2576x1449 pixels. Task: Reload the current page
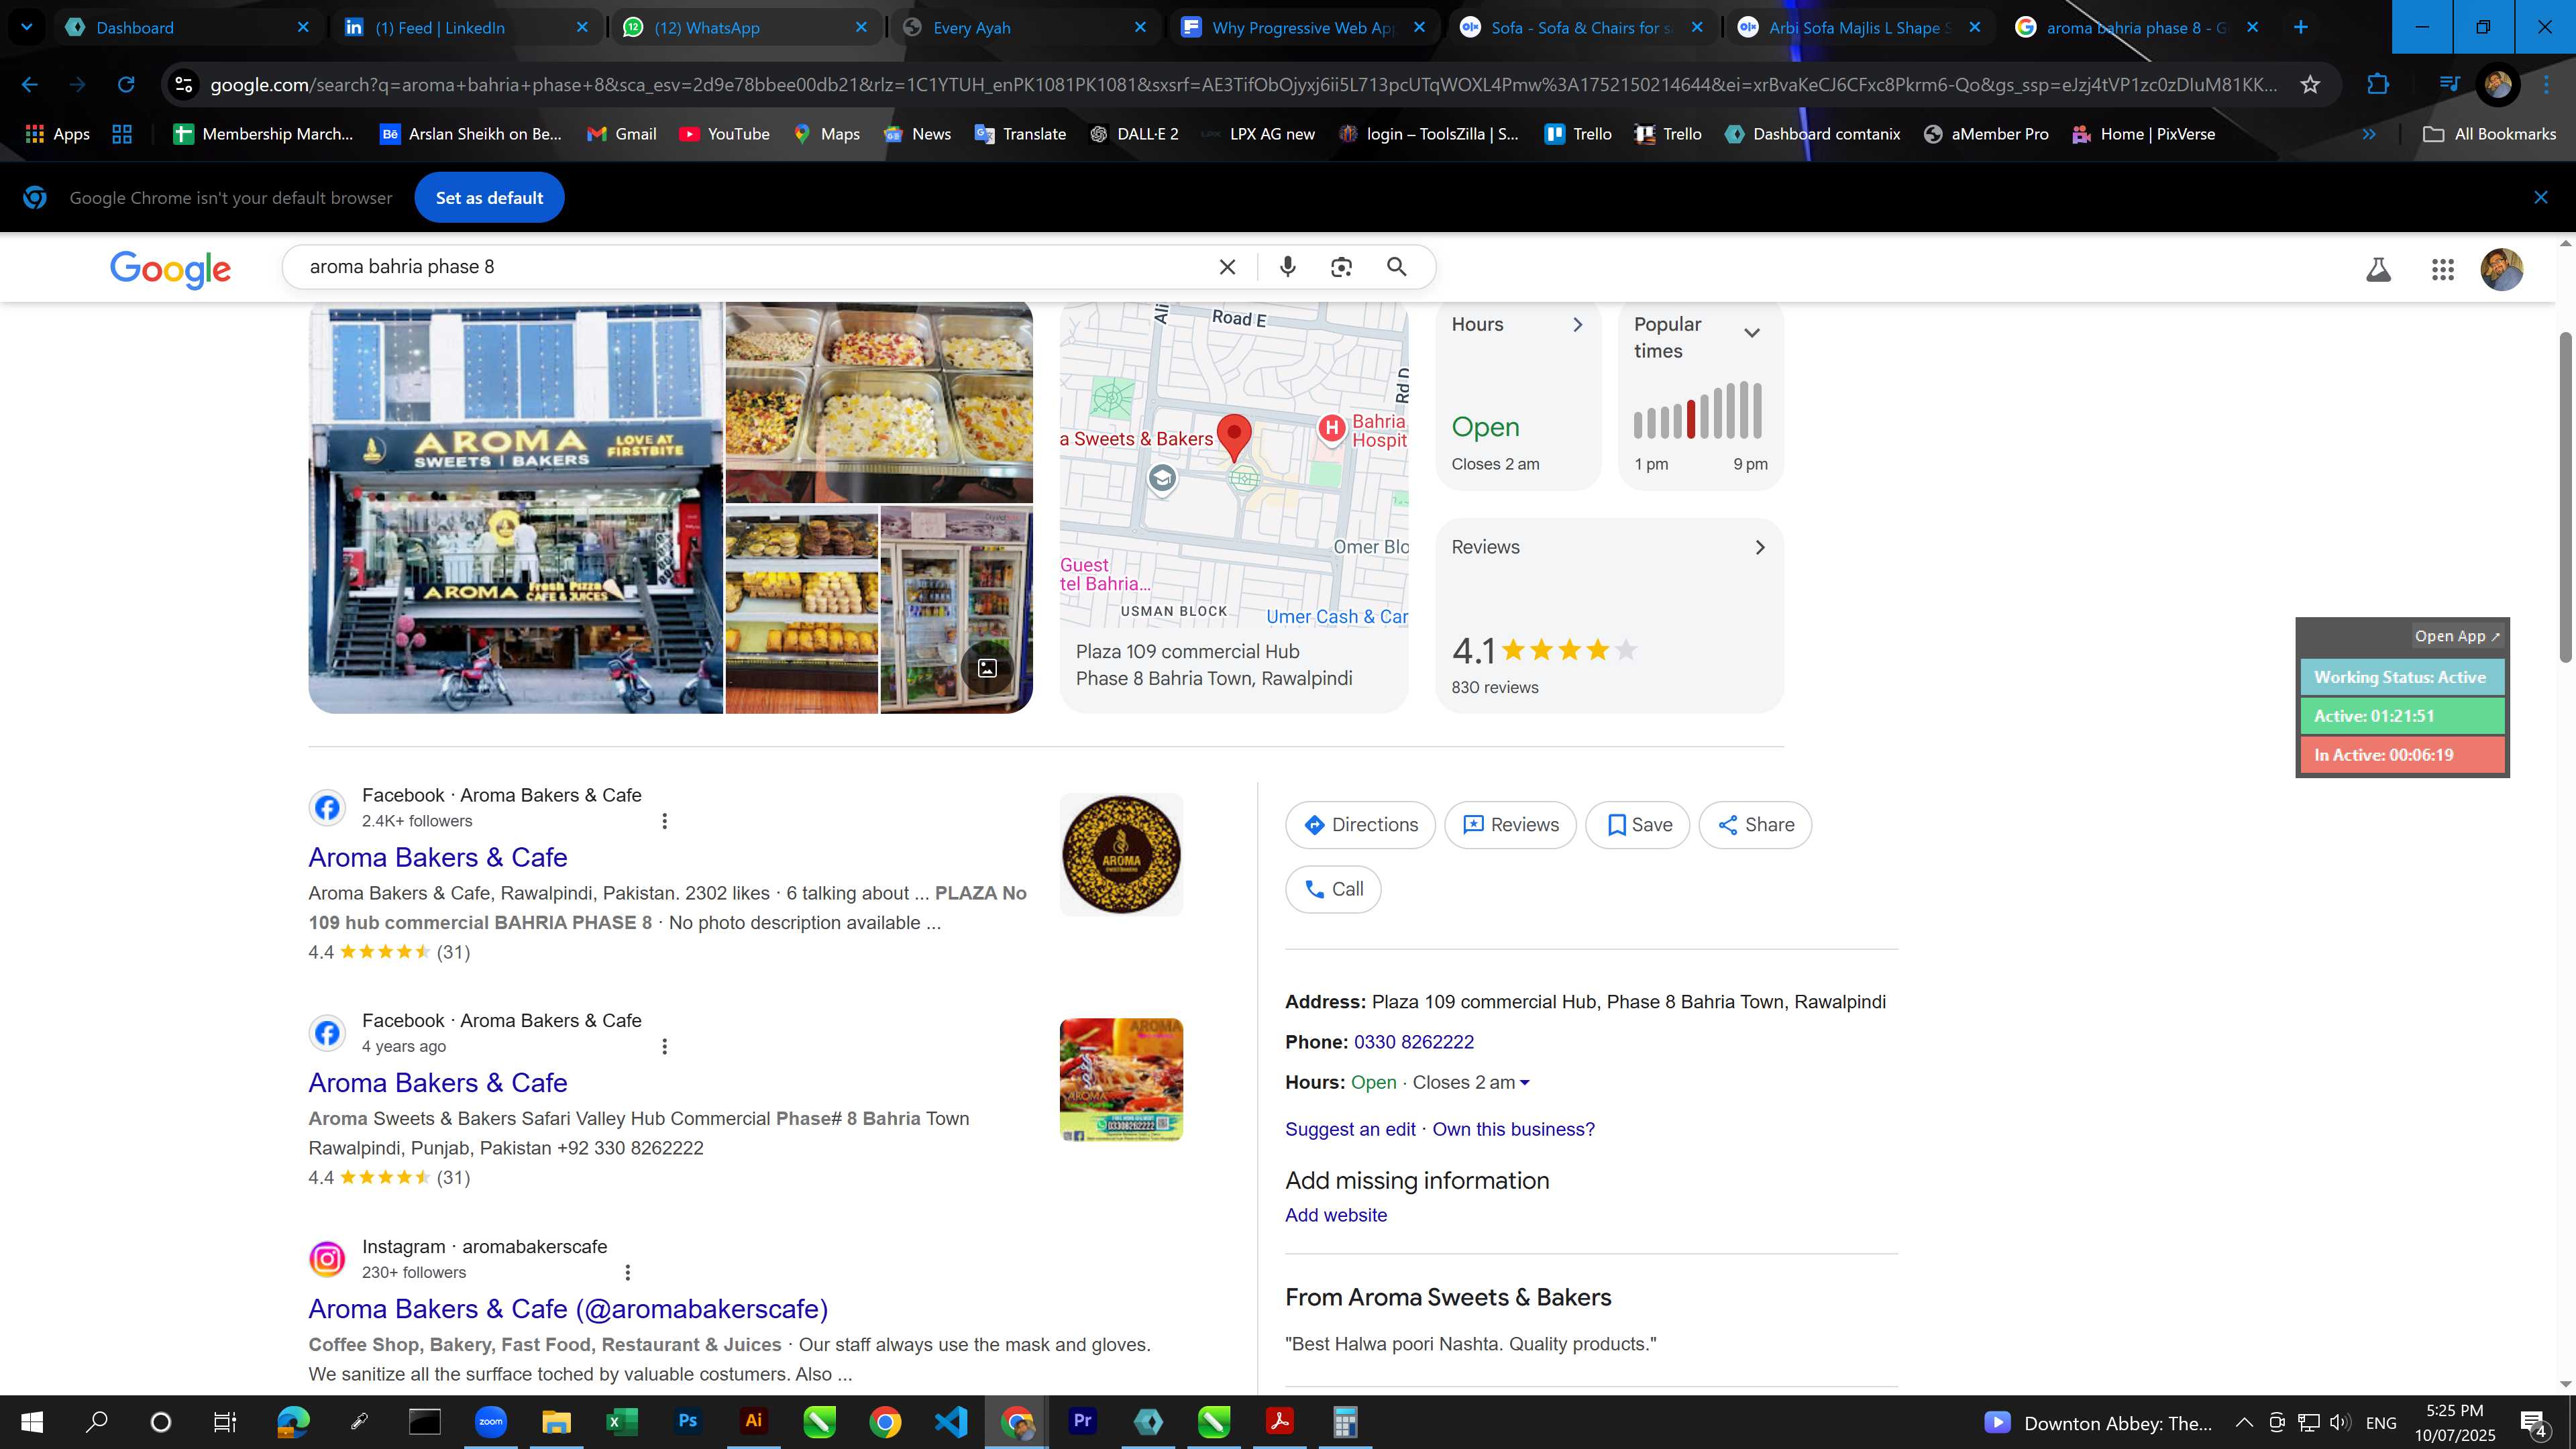click(x=126, y=84)
